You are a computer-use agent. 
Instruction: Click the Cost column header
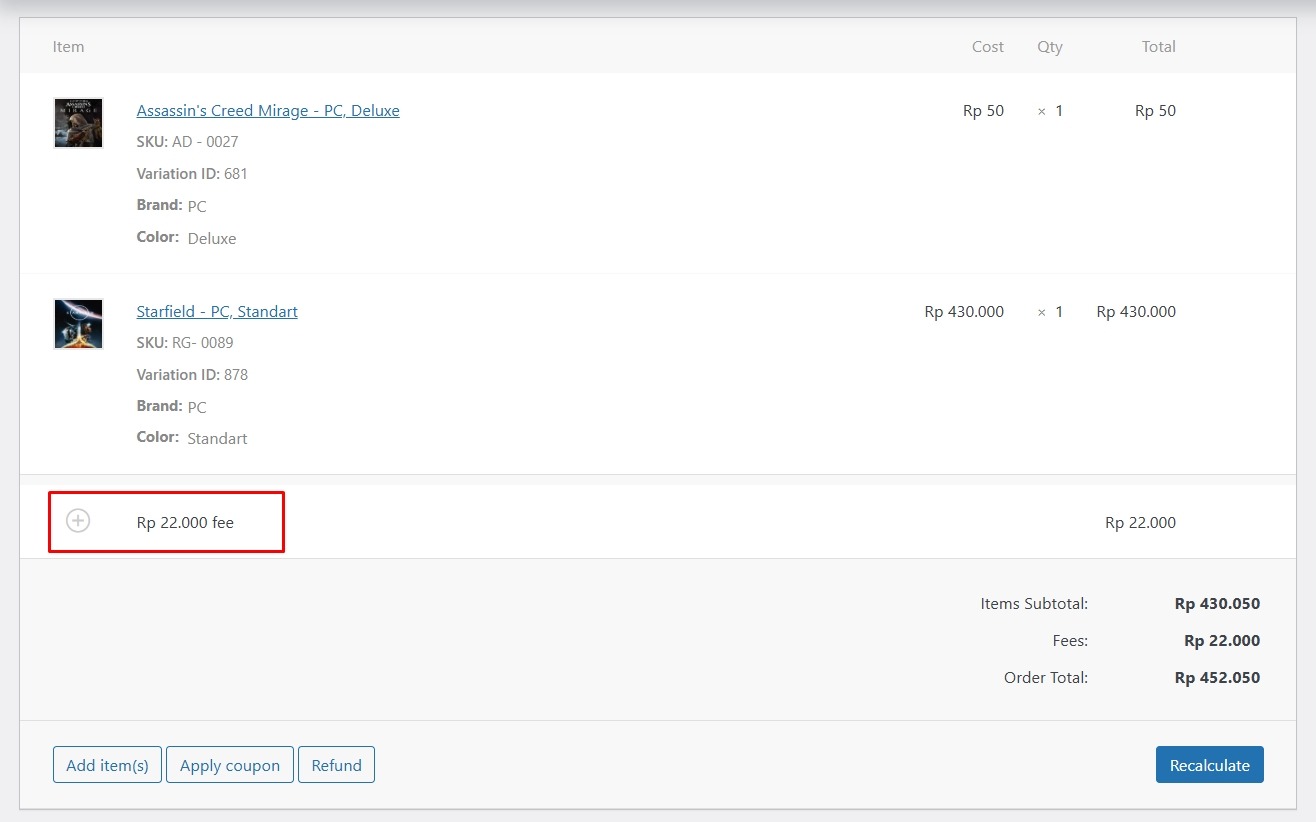pos(988,47)
